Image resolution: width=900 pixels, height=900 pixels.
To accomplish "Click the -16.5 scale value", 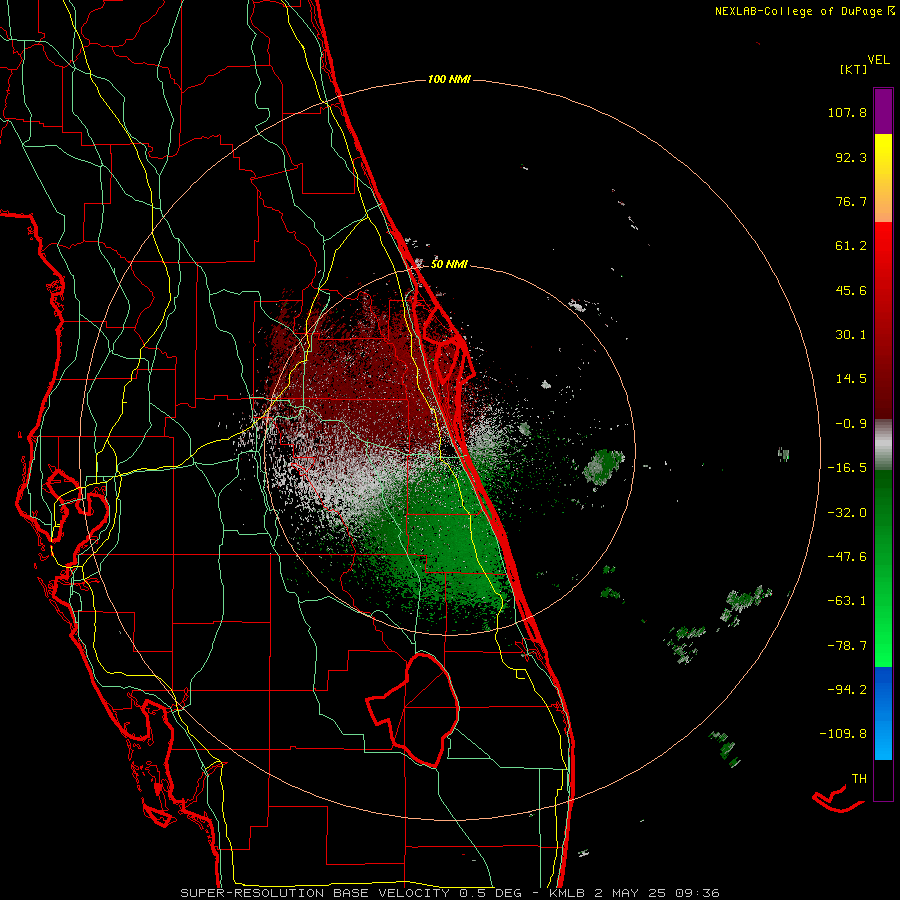I will point(847,468).
